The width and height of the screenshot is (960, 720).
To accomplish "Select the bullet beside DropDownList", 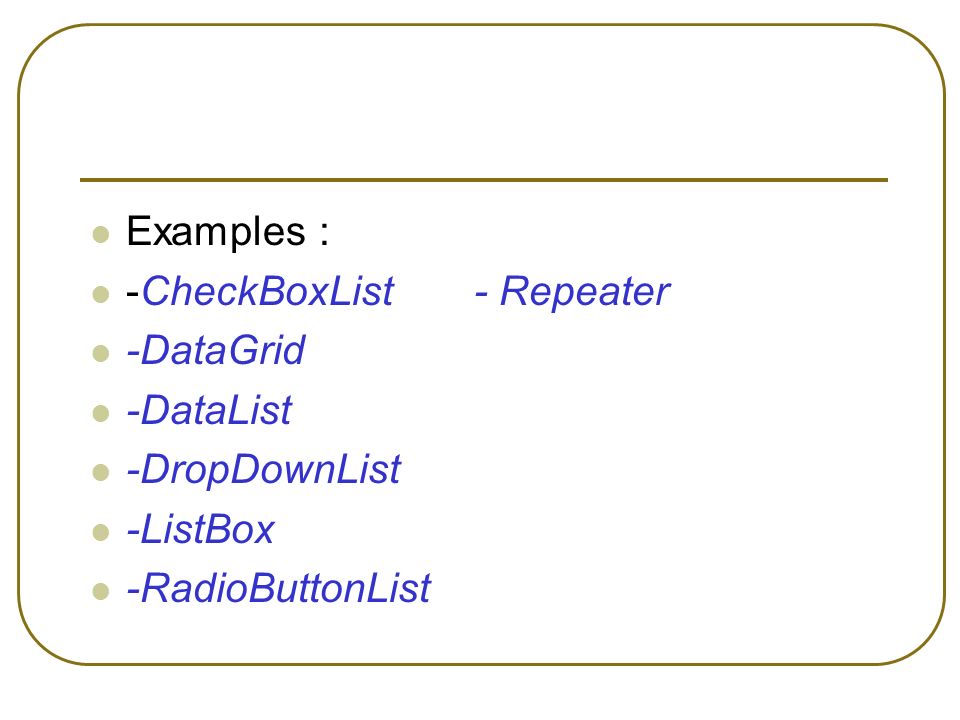I will click(x=100, y=473).
